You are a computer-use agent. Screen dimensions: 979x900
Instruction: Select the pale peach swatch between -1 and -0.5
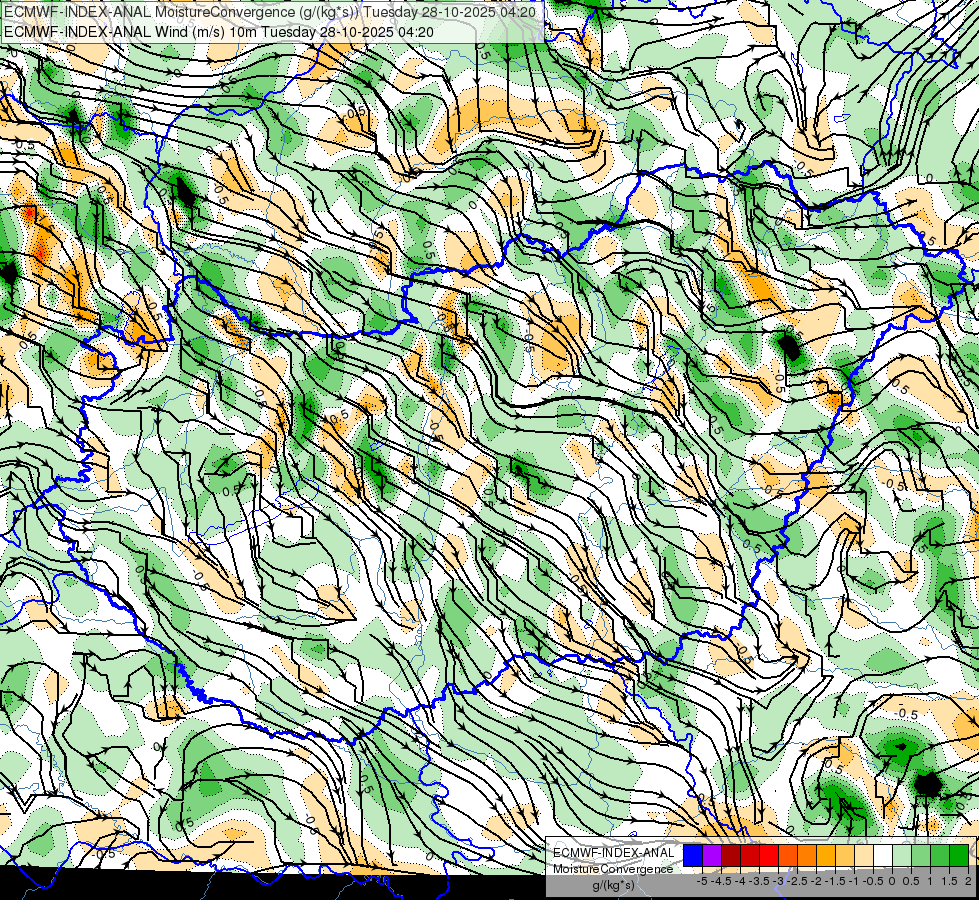pos(864,855)
